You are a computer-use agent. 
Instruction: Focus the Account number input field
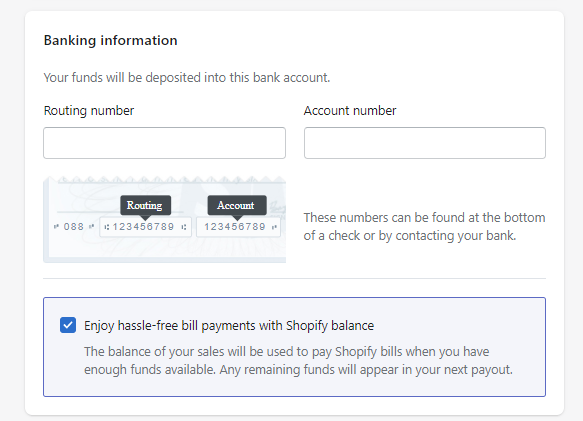coord(425,143)
